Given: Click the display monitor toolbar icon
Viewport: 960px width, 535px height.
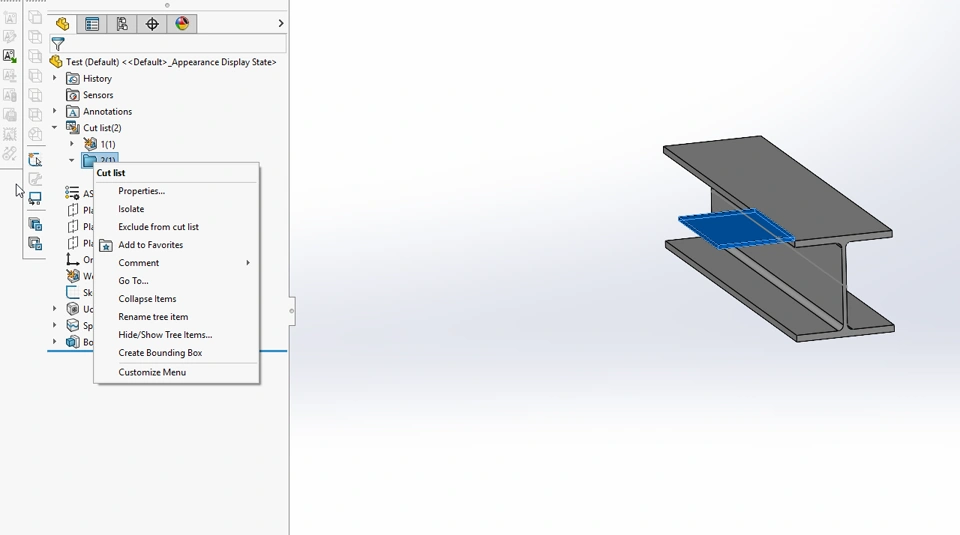Looking at the screenshot, I should coord(35,198).
